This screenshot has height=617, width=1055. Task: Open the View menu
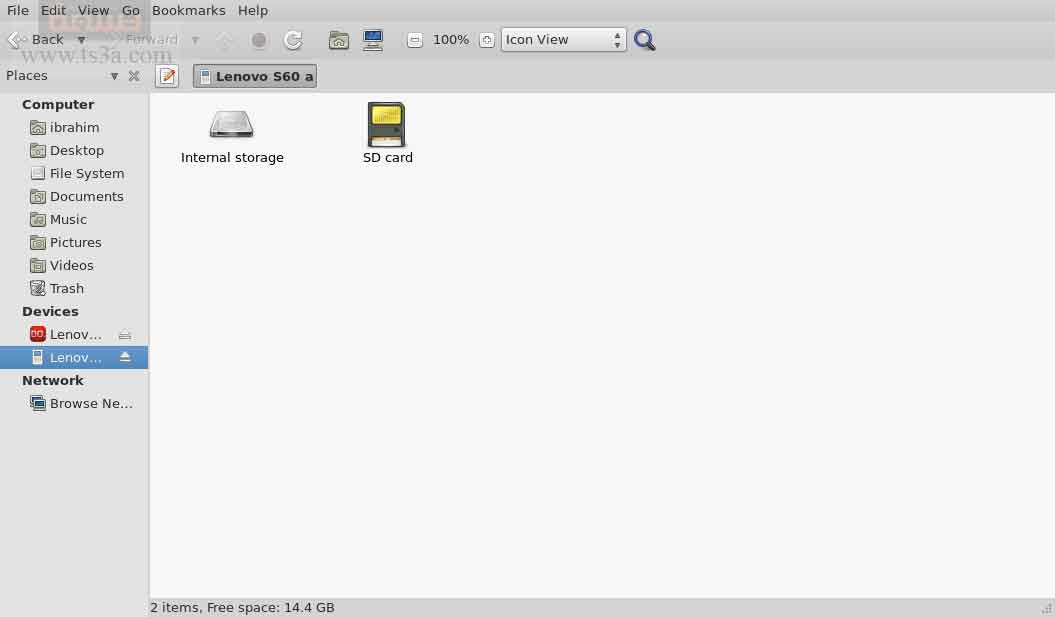(x=94, y=10)
